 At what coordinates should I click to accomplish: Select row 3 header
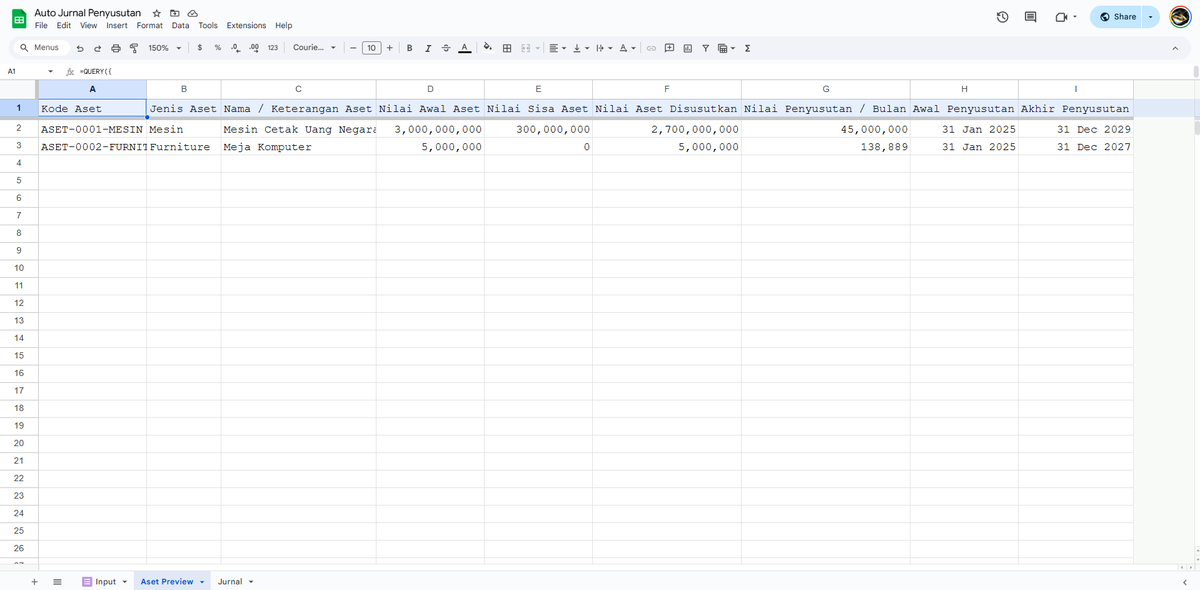coord(19,147)
